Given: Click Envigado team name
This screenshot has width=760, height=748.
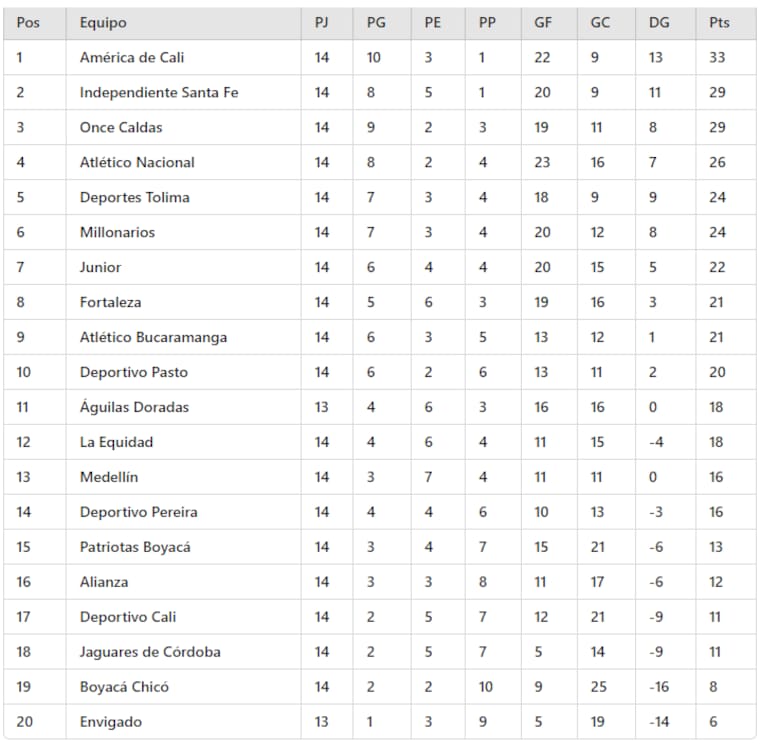Looking at the screenshot, I should (x=111, y=723).
